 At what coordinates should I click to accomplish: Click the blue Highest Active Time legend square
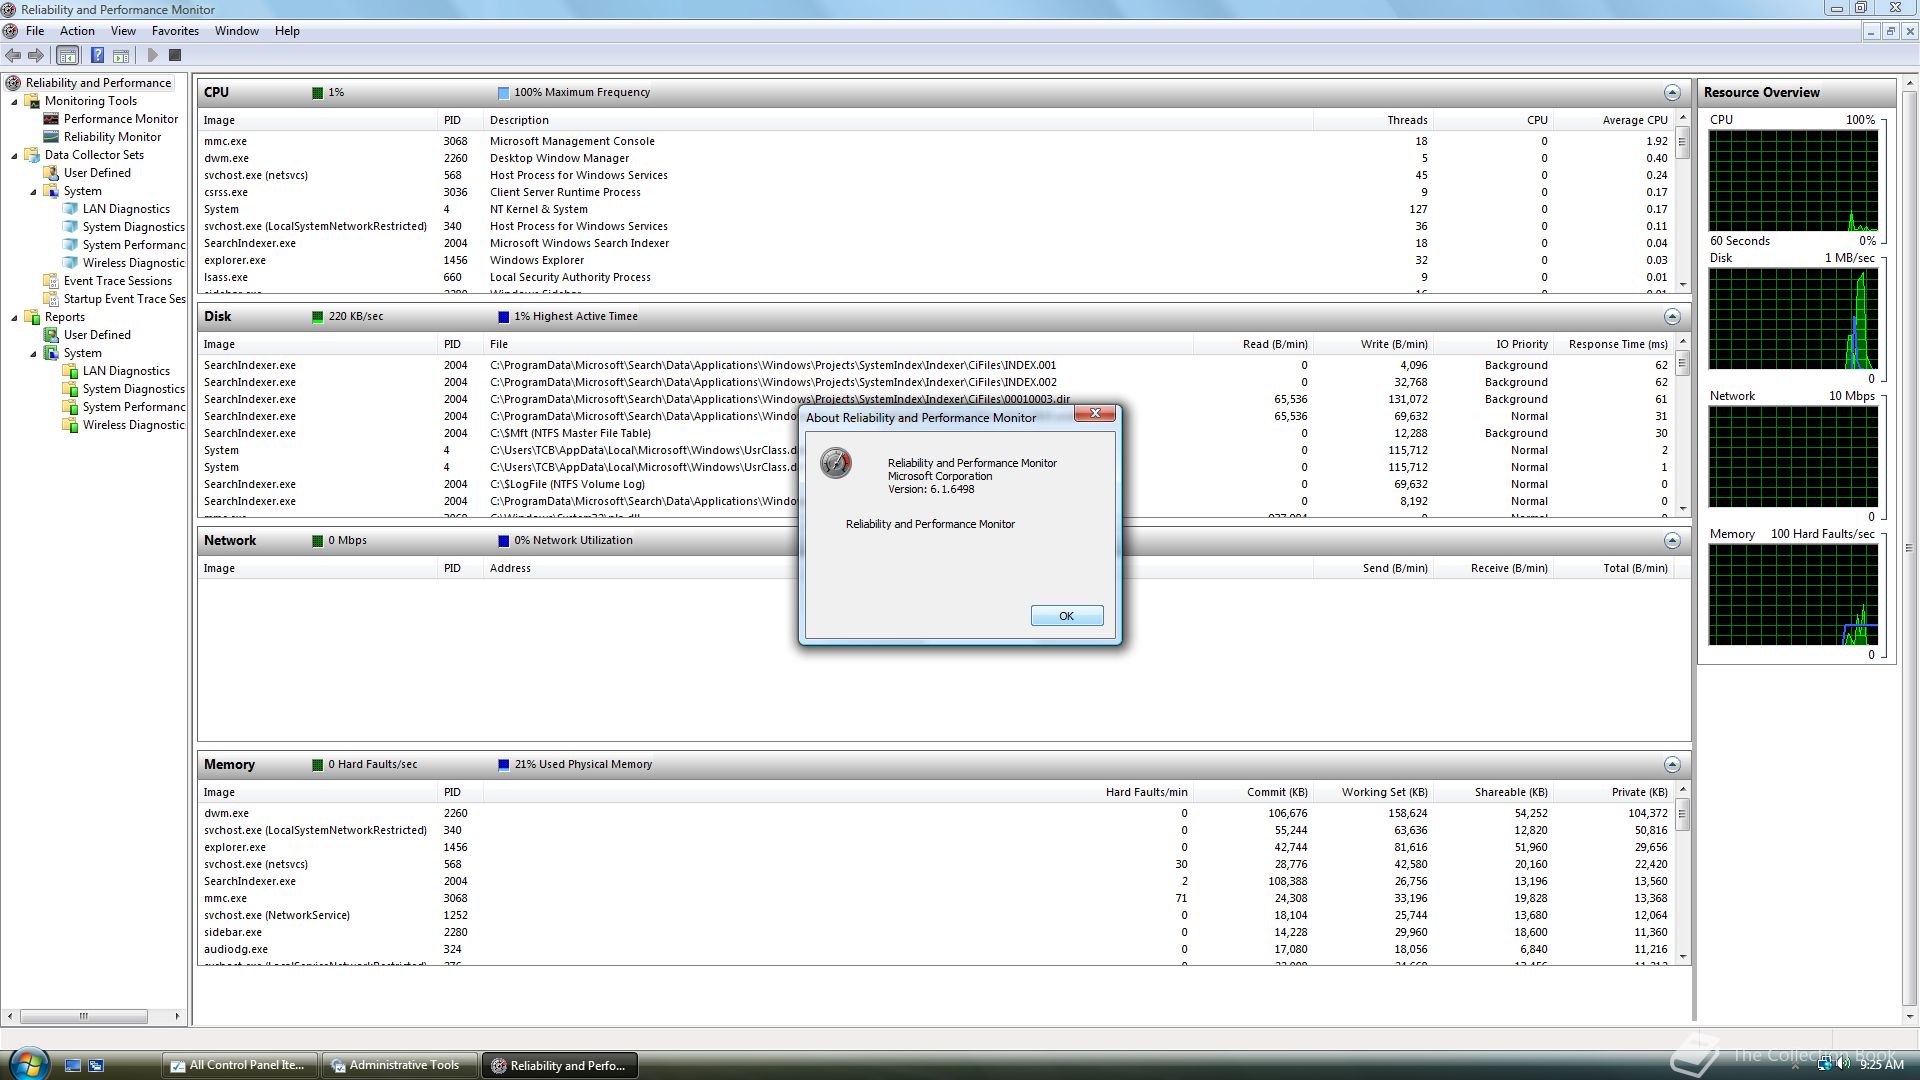[x=503, y=317]
